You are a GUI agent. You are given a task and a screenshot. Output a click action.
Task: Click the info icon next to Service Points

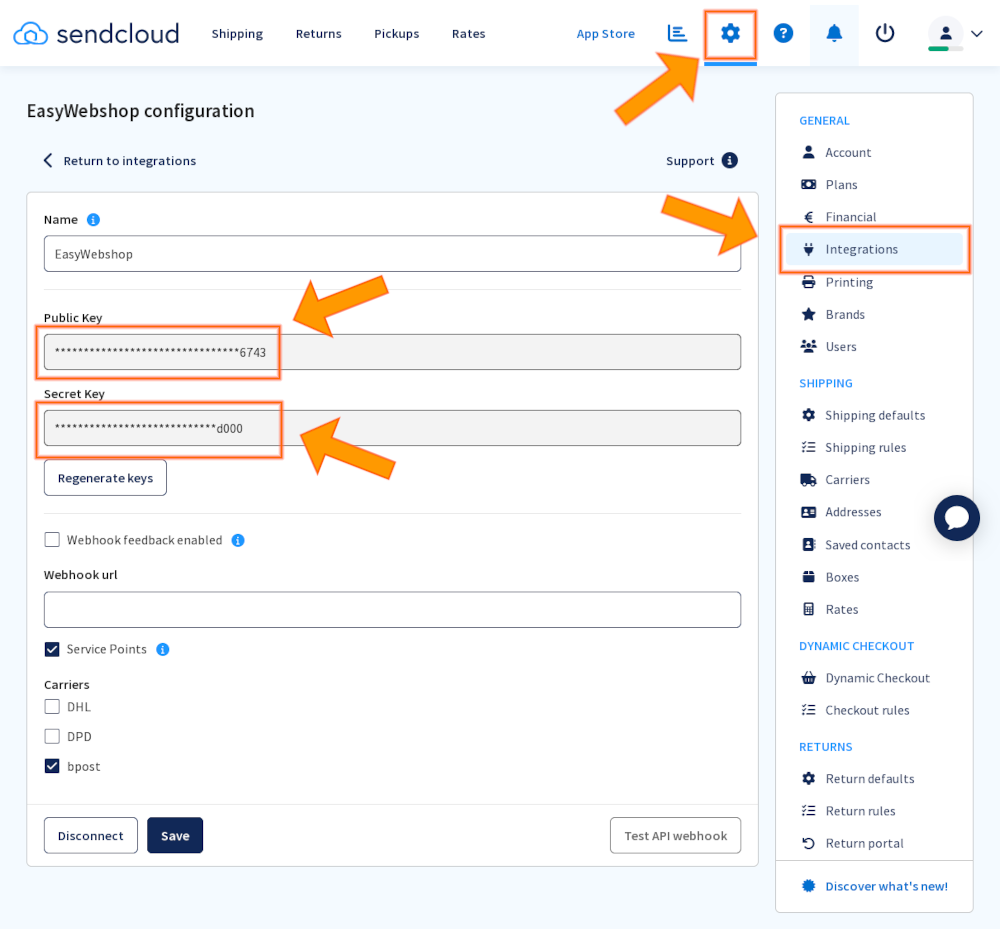(x=161, y=649)
